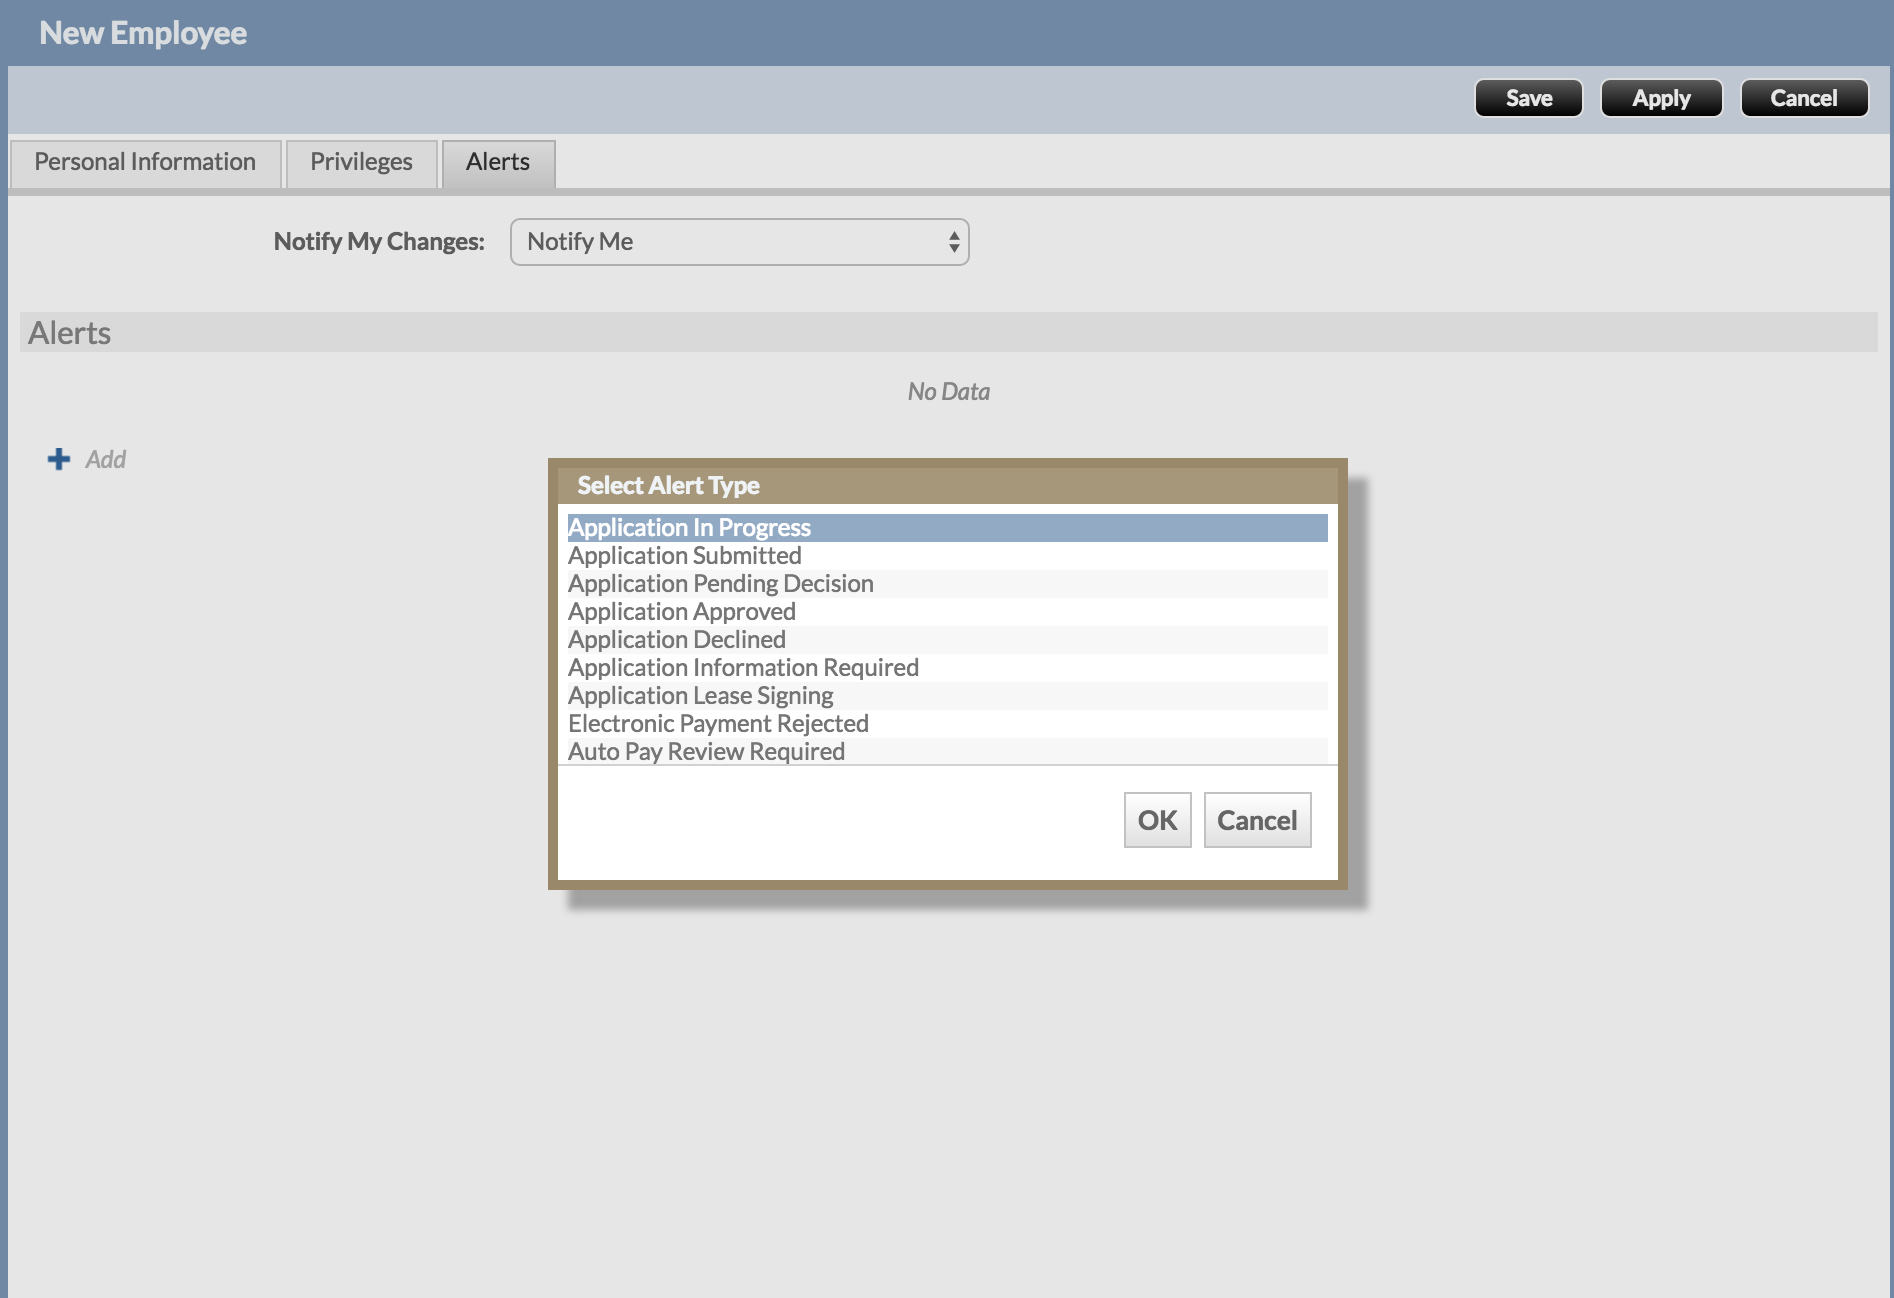Click Cancel in the top toolbar
This screenshot has height=1298, width=1894.
pos(1803,98)
